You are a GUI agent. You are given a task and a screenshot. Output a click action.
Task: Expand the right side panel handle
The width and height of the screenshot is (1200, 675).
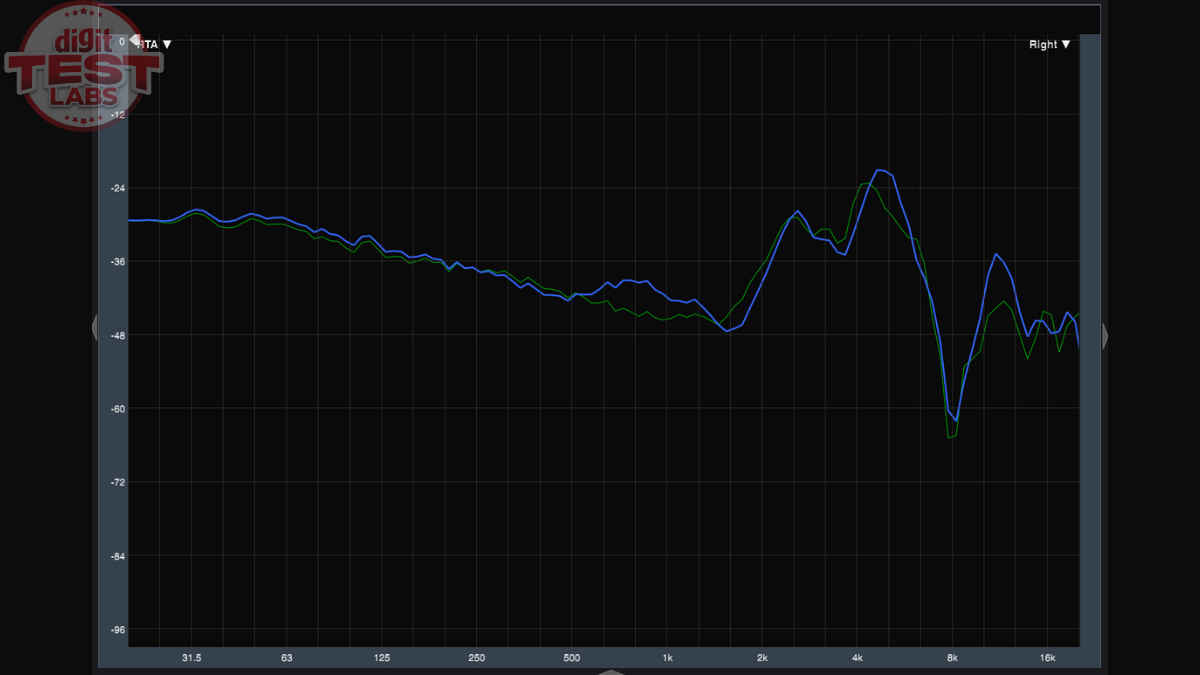[x=1104, y=336]
